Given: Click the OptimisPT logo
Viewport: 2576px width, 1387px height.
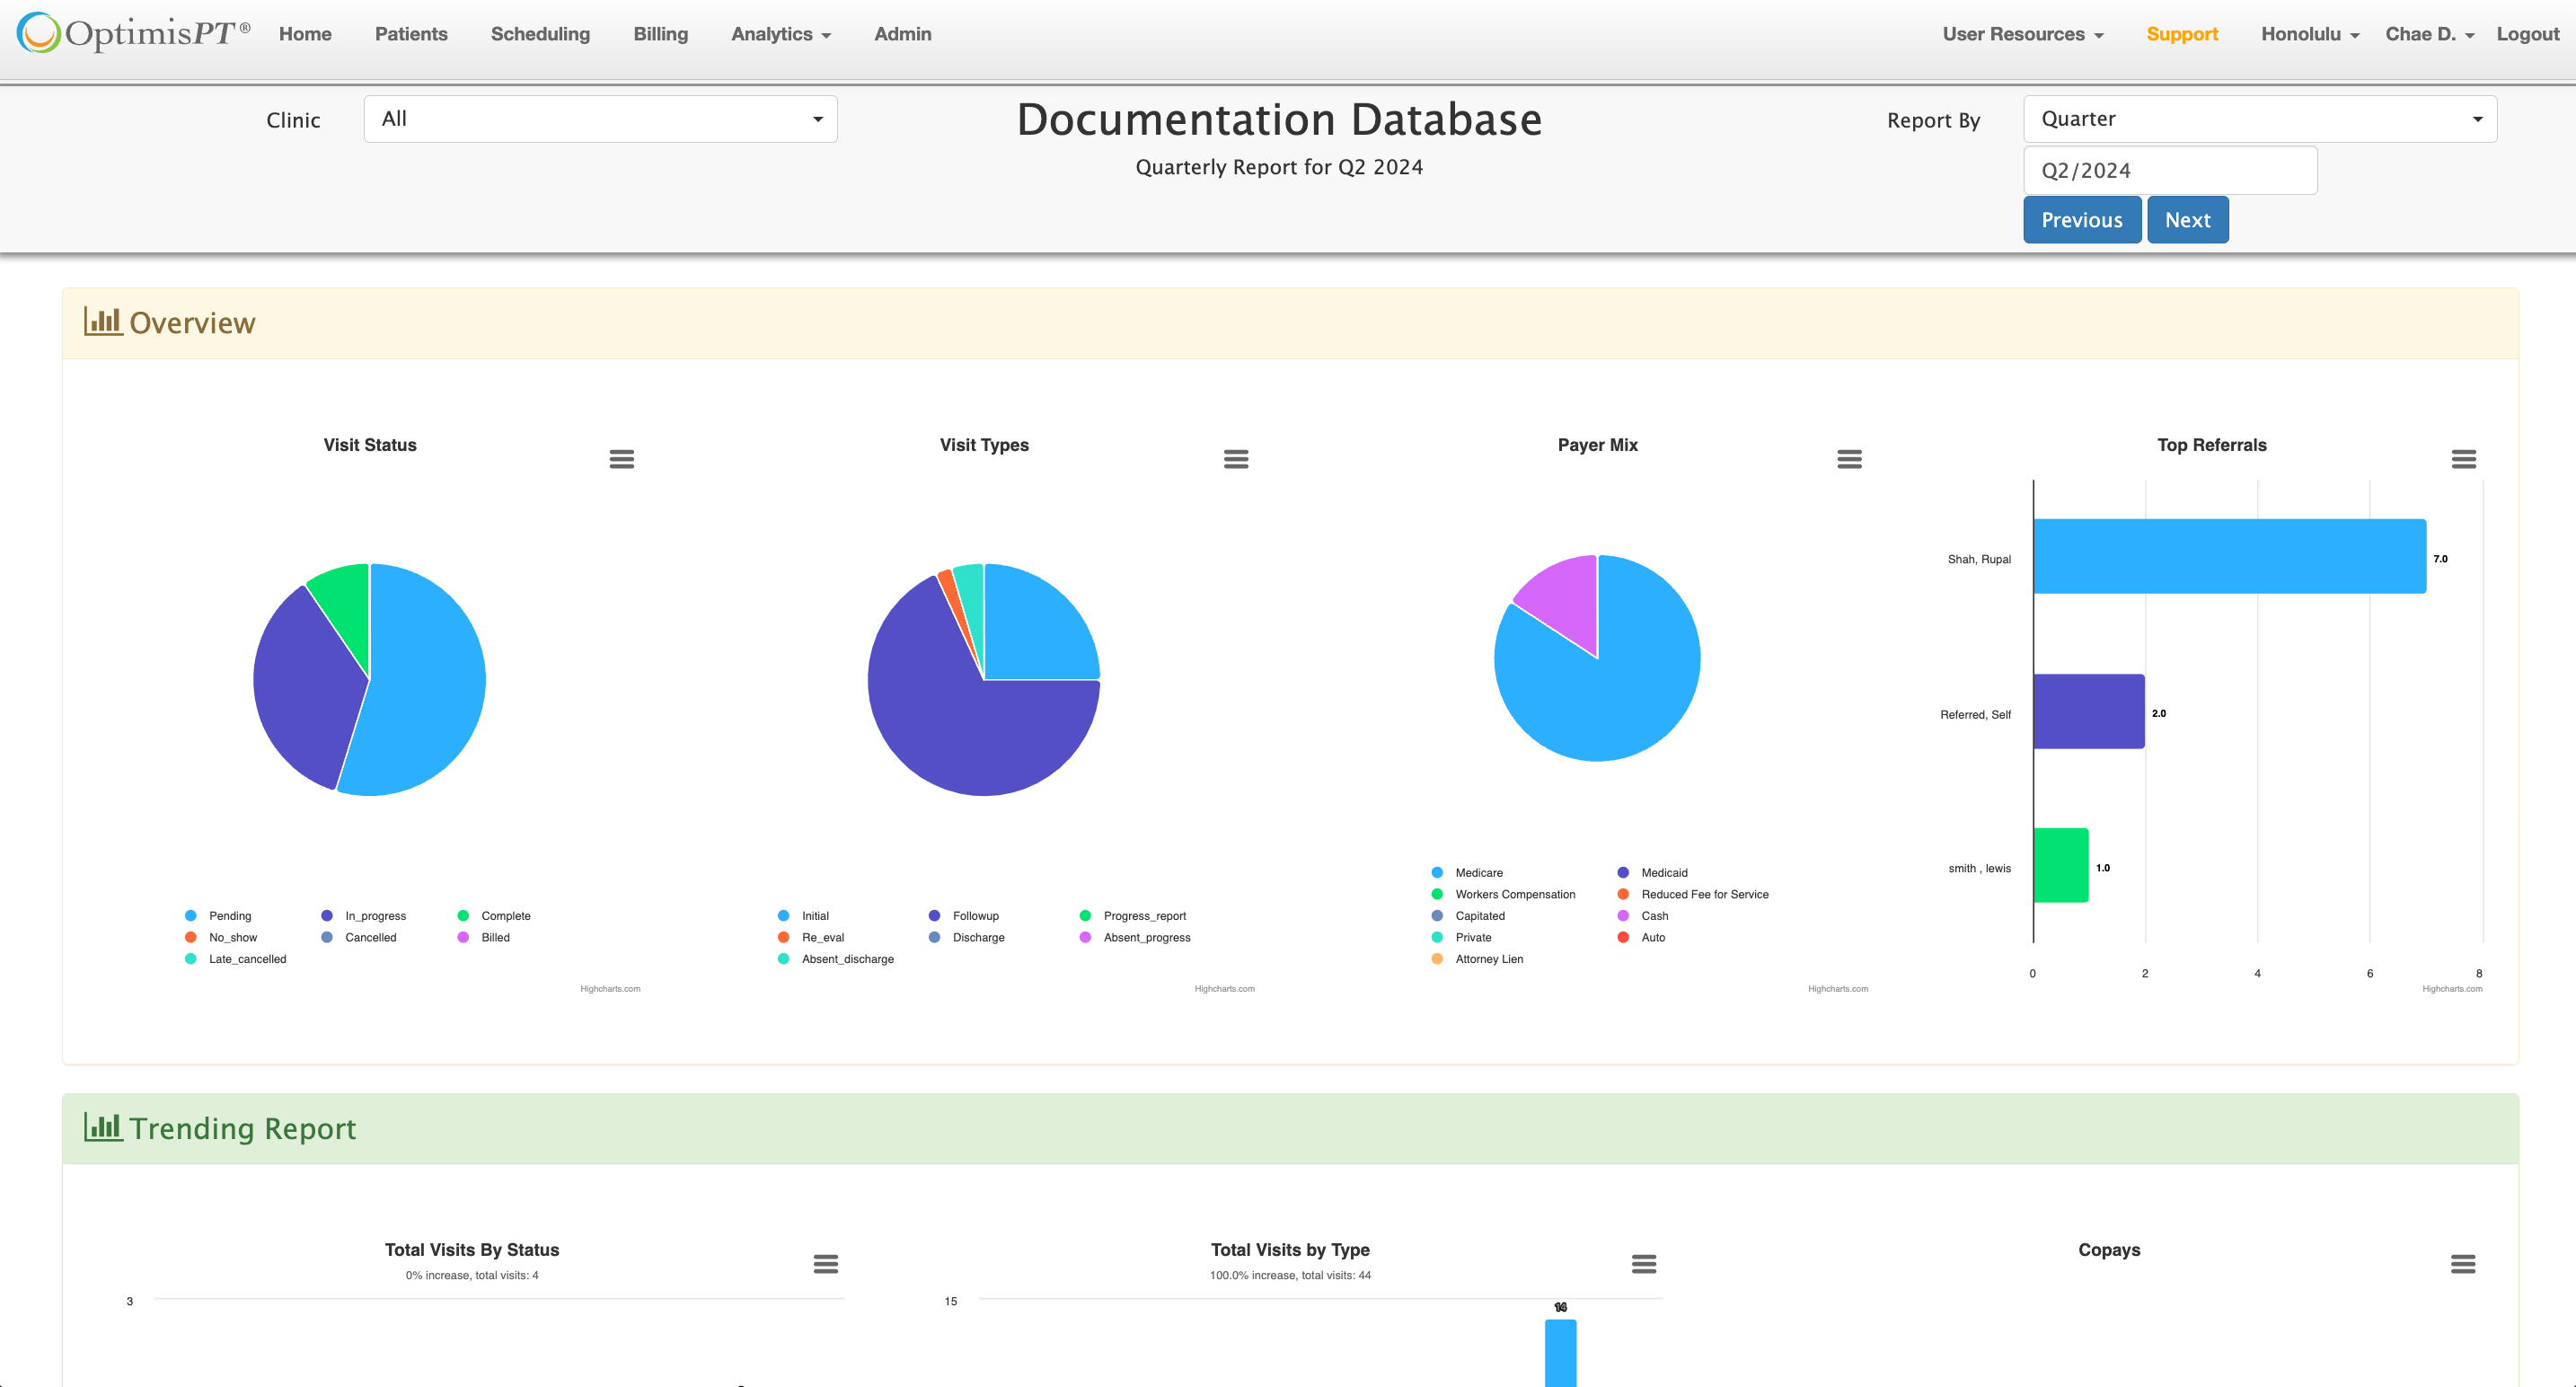Looking at the screenshot, I should click(x=133, y=33).
